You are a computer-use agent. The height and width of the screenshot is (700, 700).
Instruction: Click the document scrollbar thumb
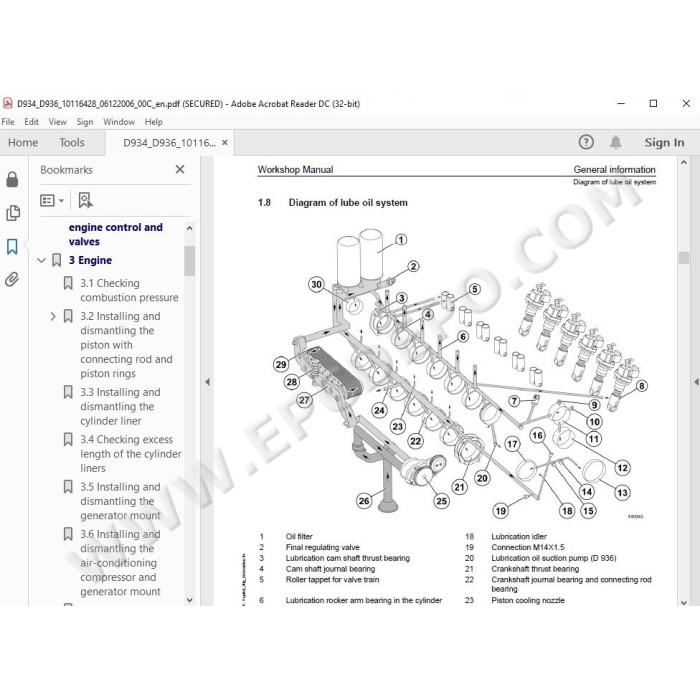click(x=683, y=258)
